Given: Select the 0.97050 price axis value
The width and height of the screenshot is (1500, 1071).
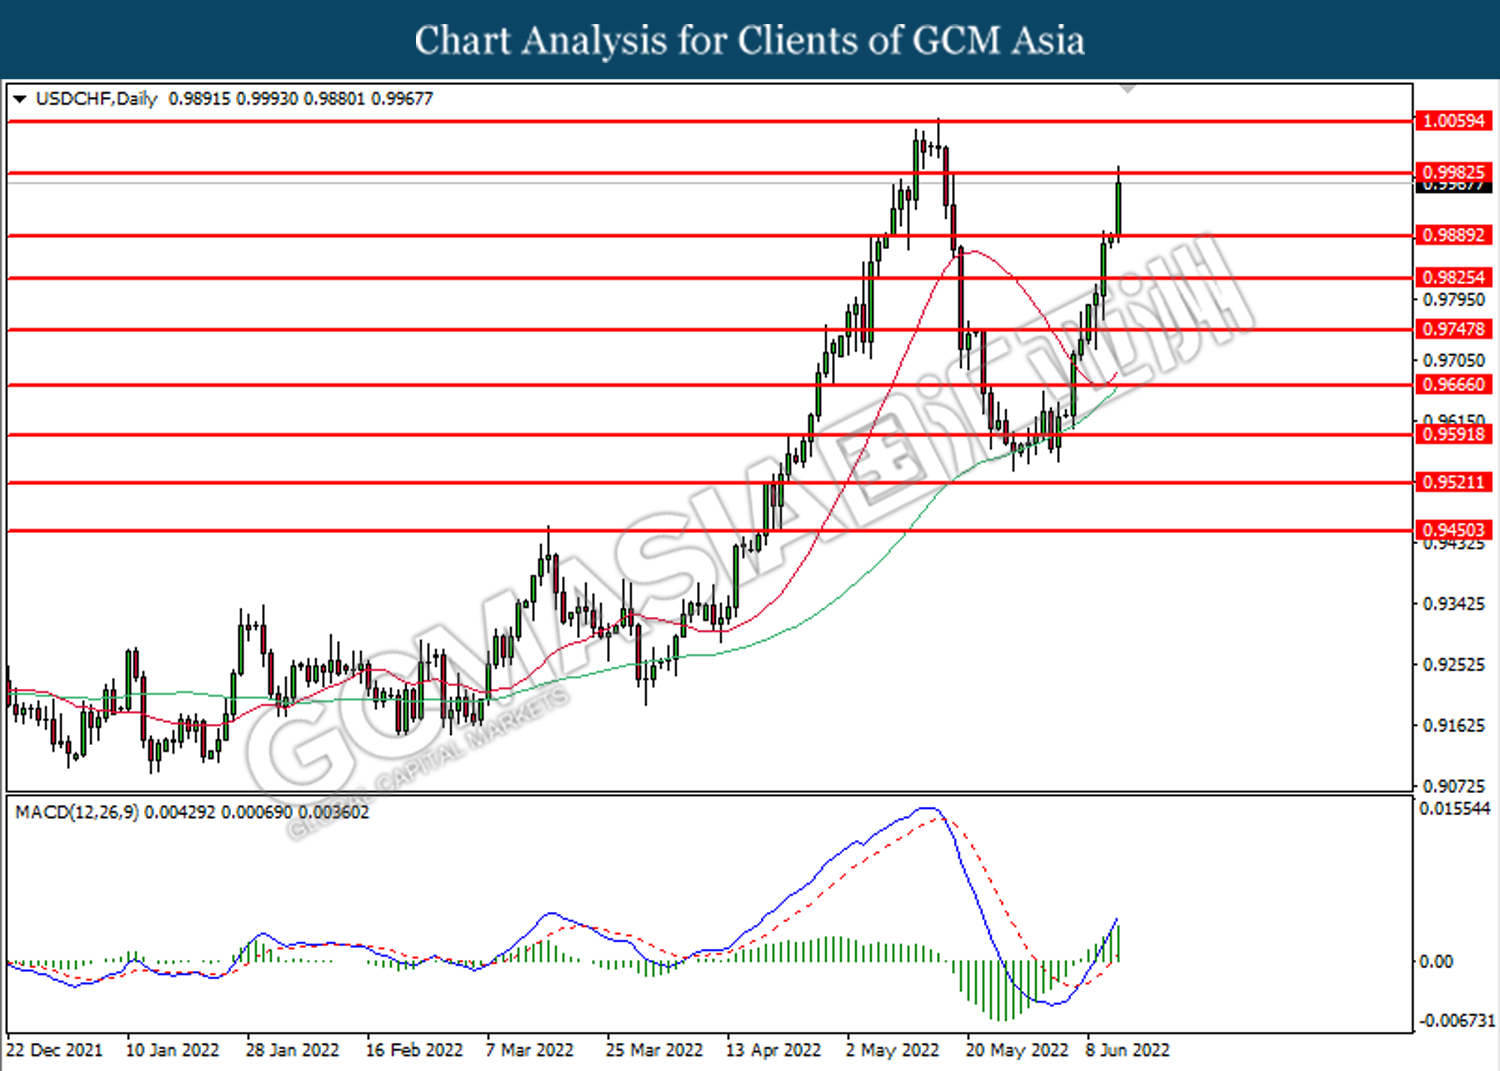Looking at the screenshot, I should tap(1454, 360).
